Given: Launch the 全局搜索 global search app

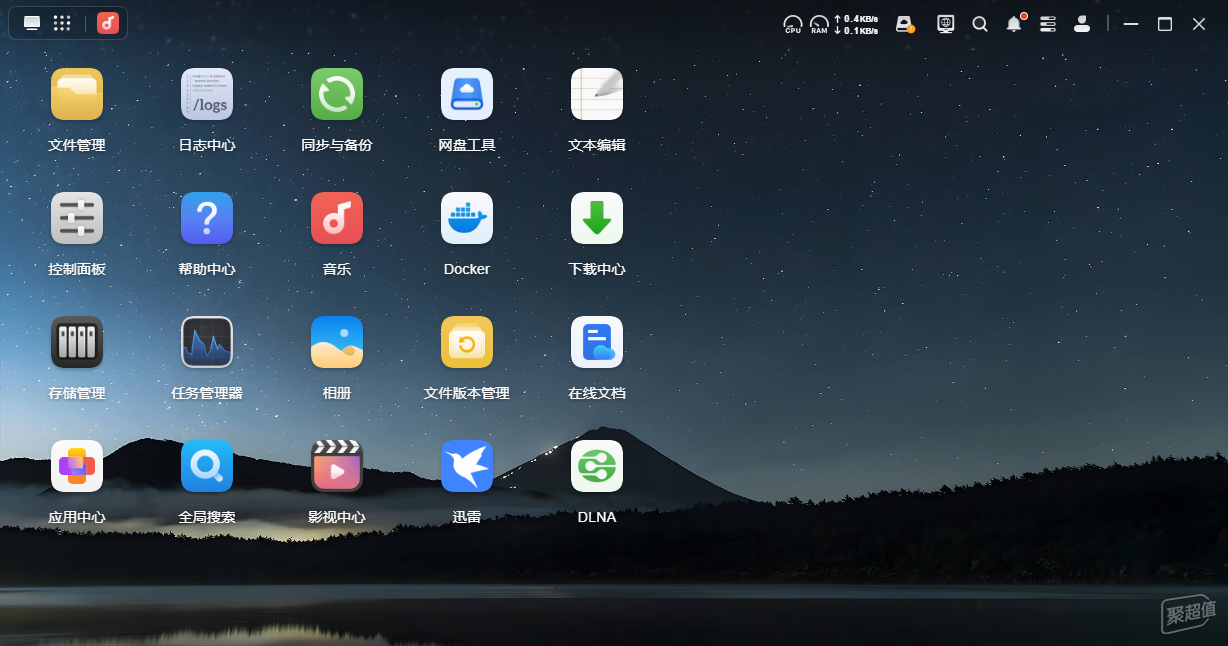Looking at the screenshot, I should click(x=207, y=466).
